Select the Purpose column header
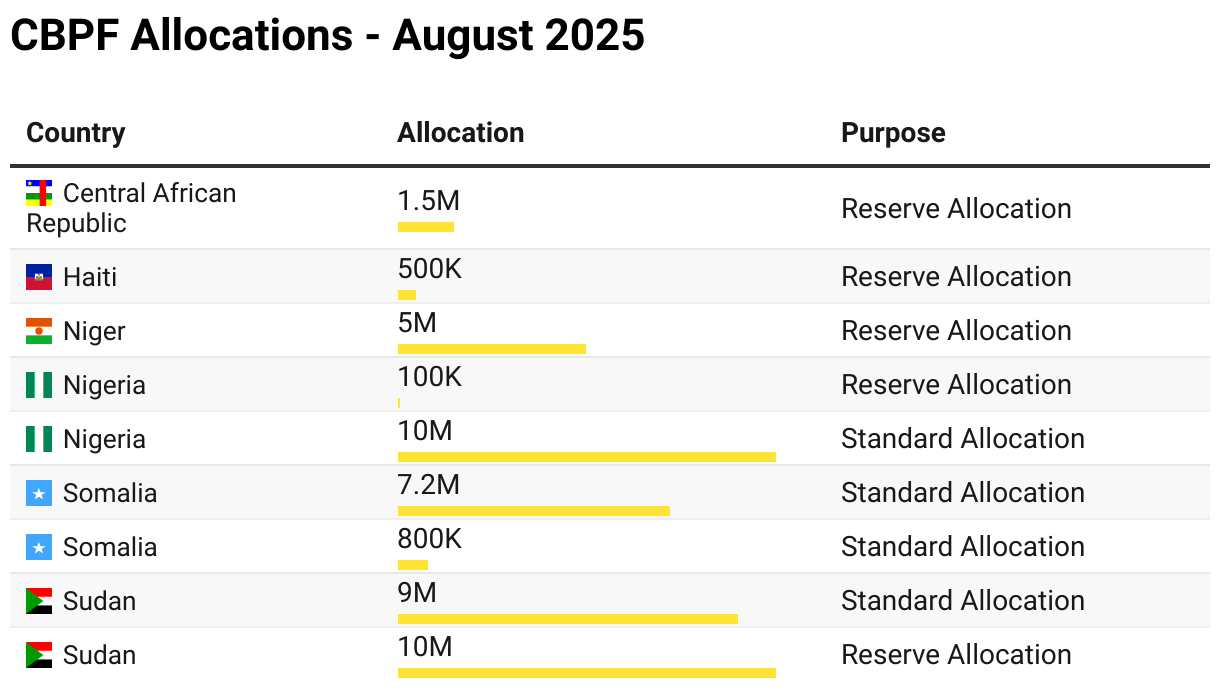The width and height of the screenshot is (1220, 690). (x=893, y=133)
